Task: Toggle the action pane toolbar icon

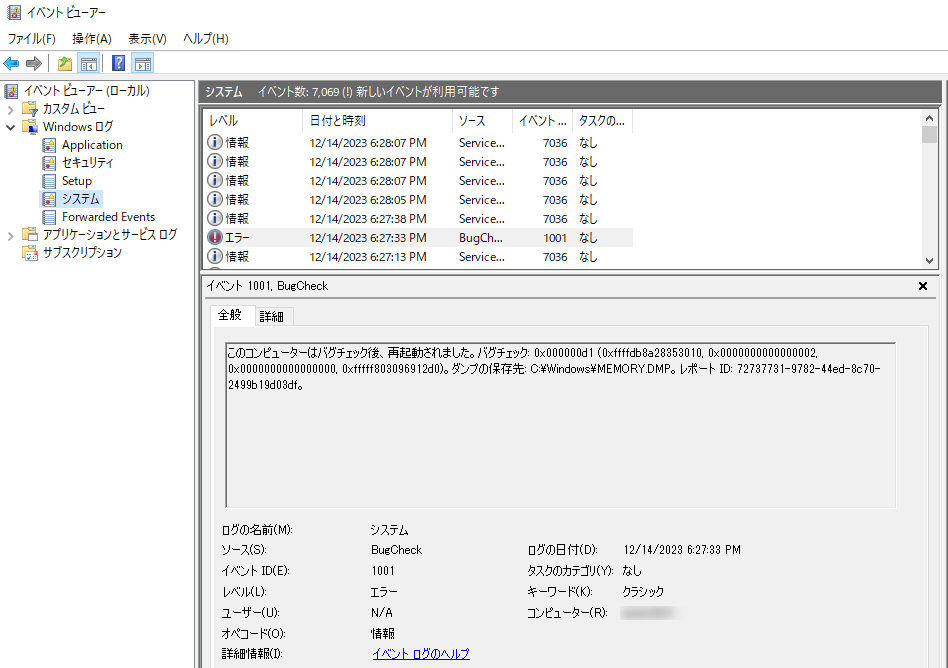Action: [143, 63]
